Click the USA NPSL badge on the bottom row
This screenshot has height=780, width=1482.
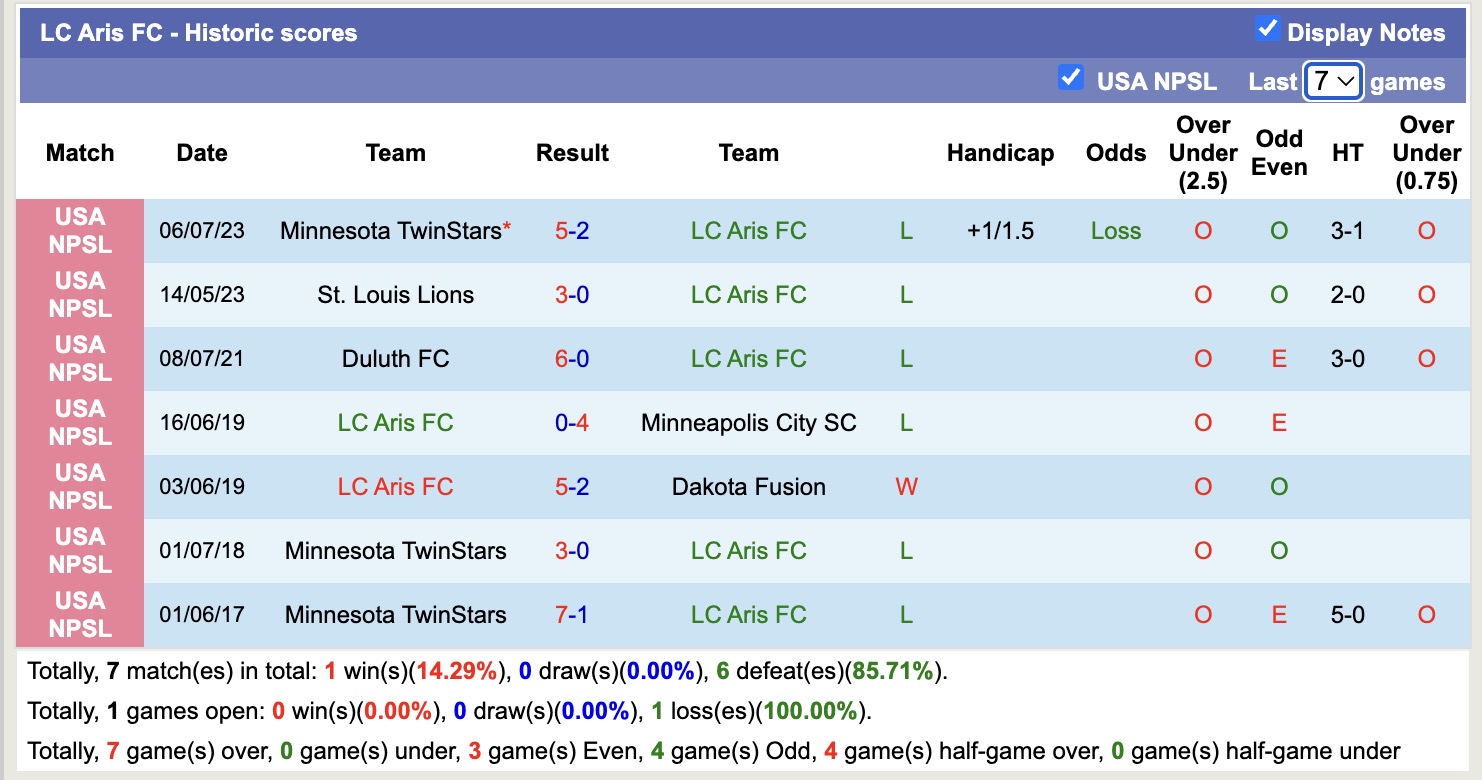(80, 614)
